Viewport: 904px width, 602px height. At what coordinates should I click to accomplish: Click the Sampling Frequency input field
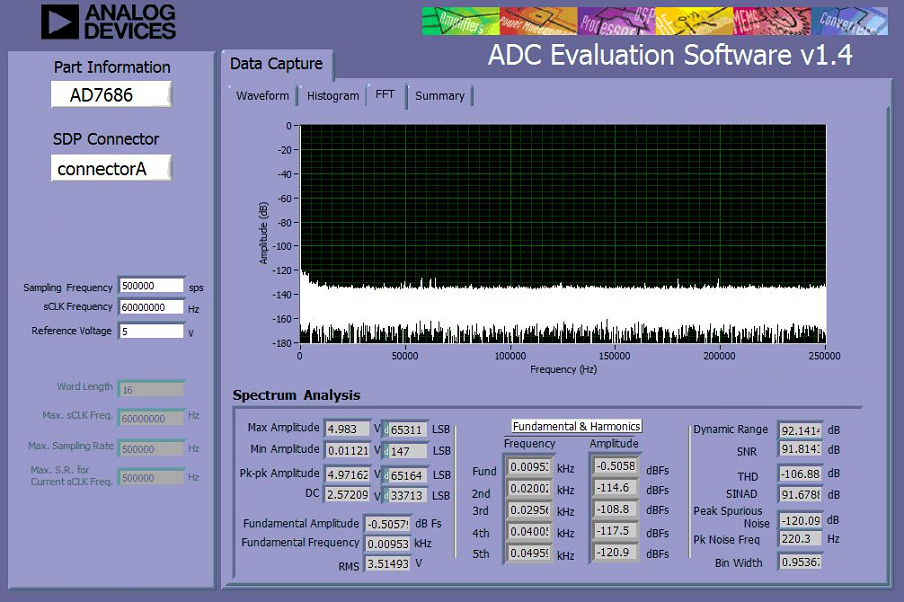click(x=152, y=285)
